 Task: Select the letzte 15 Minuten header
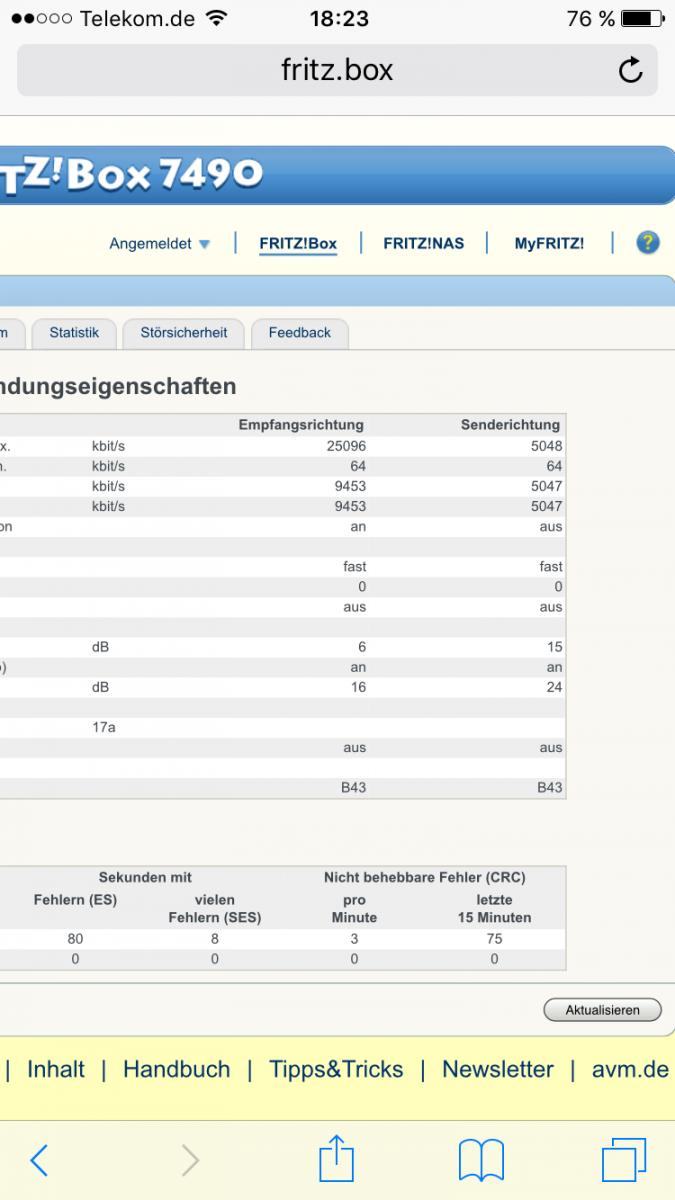(x=494, y=908)
